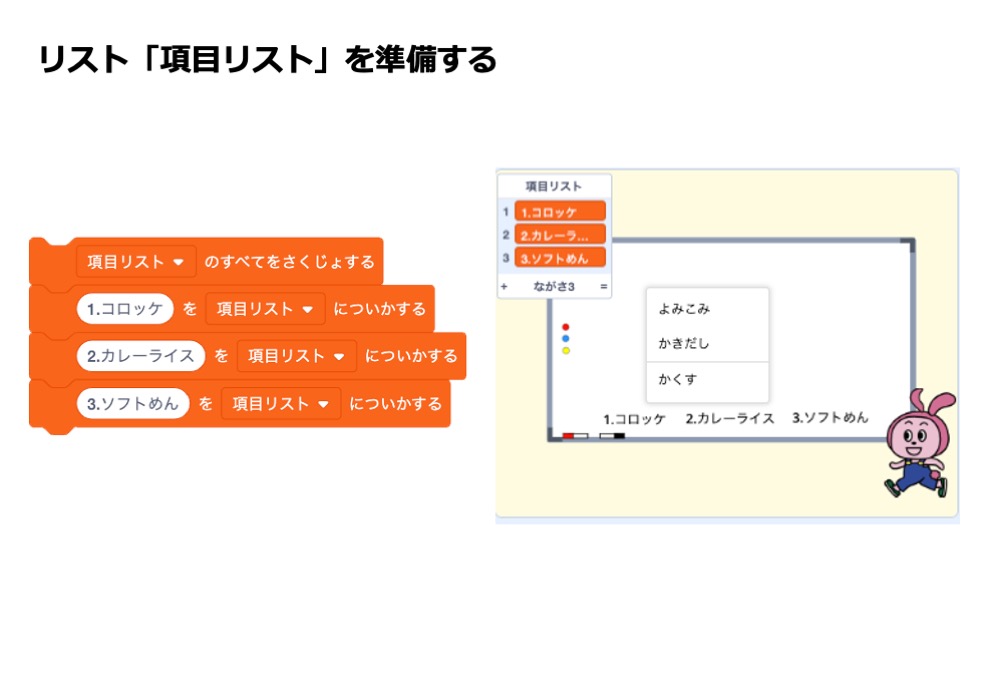
Task: Choose かきだし from the context menu
Action: coord(684,343)
